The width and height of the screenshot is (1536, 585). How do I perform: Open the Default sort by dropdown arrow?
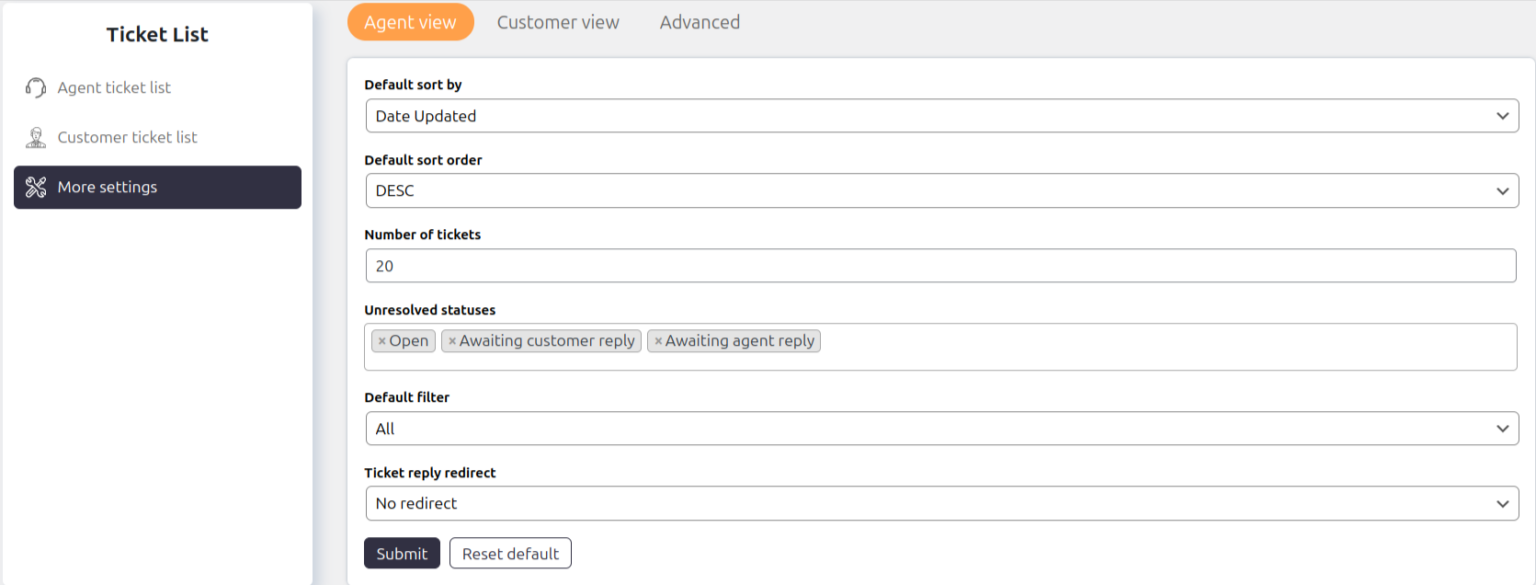tap(1503, 115)
